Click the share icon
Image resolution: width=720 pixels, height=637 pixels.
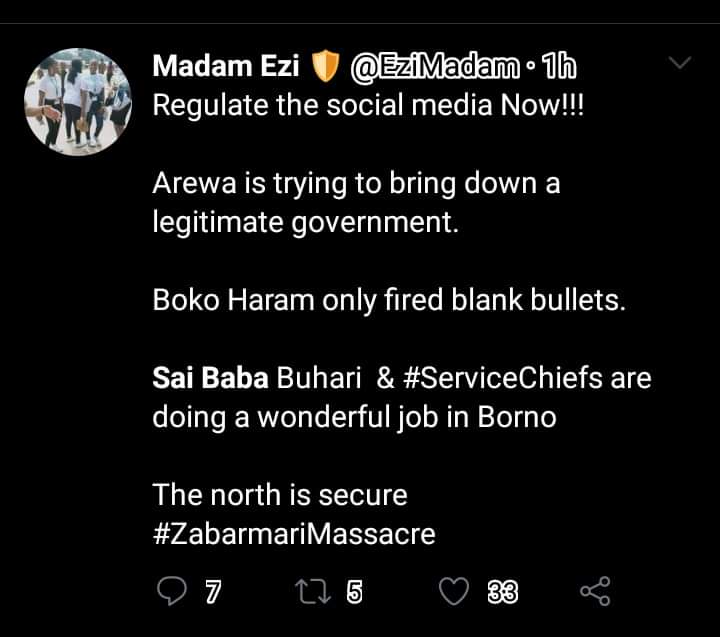point(595,592)
